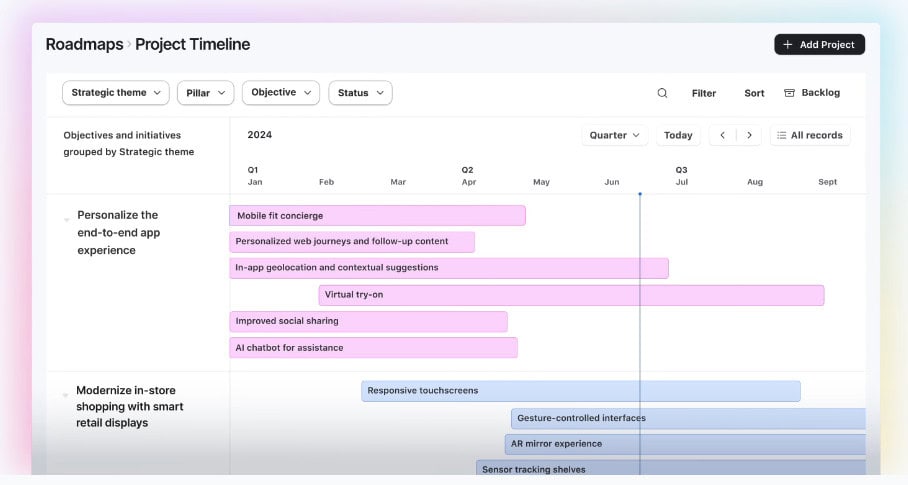Collapse the Modernize in-store shopping group
Image resolution: width=908 pixels, height=485 pixels.
tap(67, 395)
